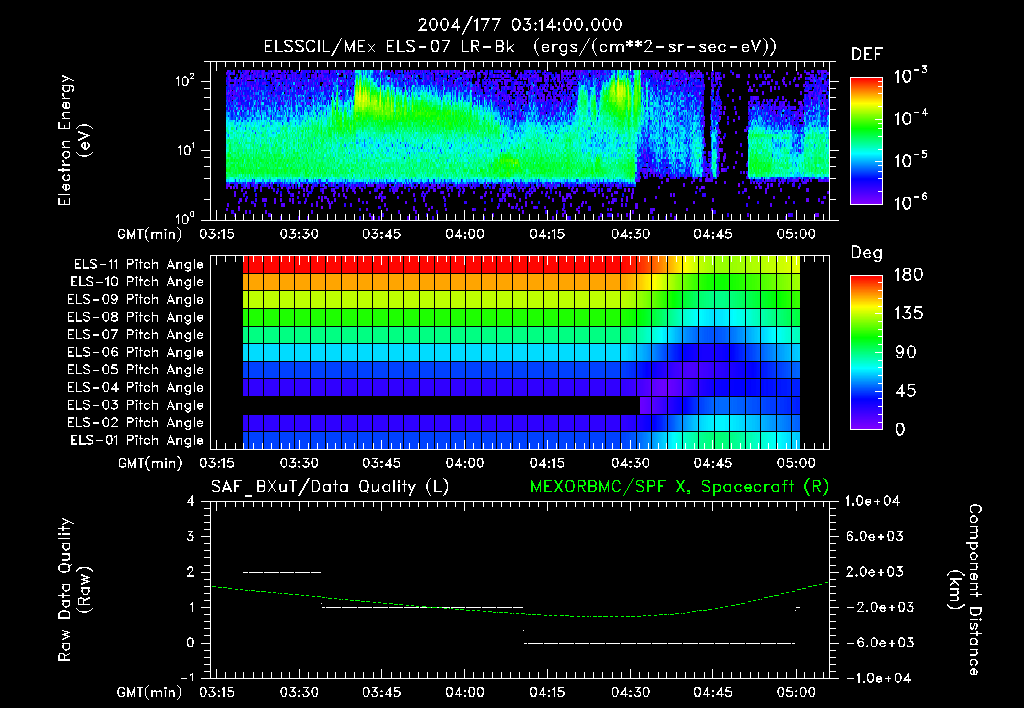Click the green spacecraft position curve minimum
This screenshot has width=1024, height=708.
pyautogui.click(x=607, y=617)
